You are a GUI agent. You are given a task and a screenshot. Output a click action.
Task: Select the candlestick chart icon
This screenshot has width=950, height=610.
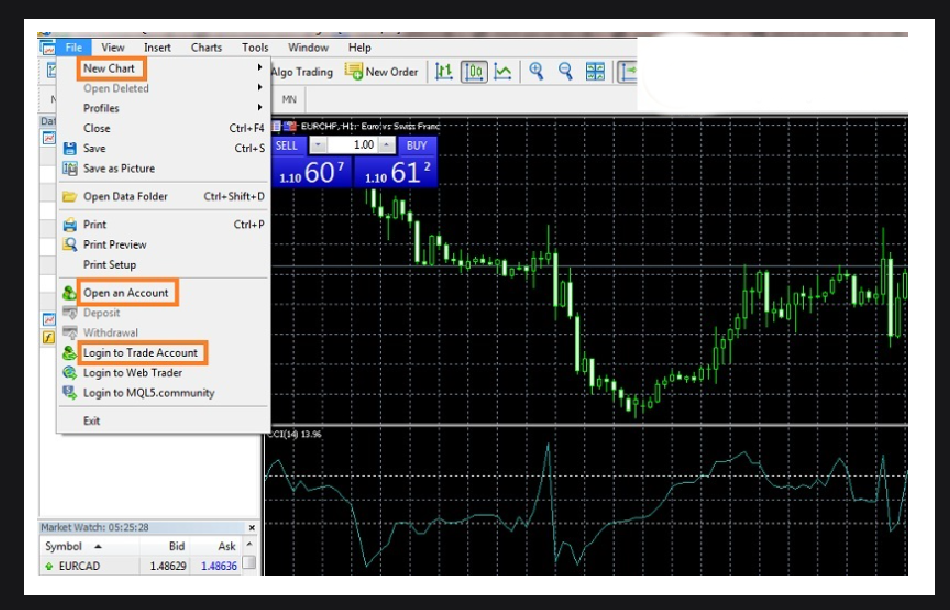[474, 71]
